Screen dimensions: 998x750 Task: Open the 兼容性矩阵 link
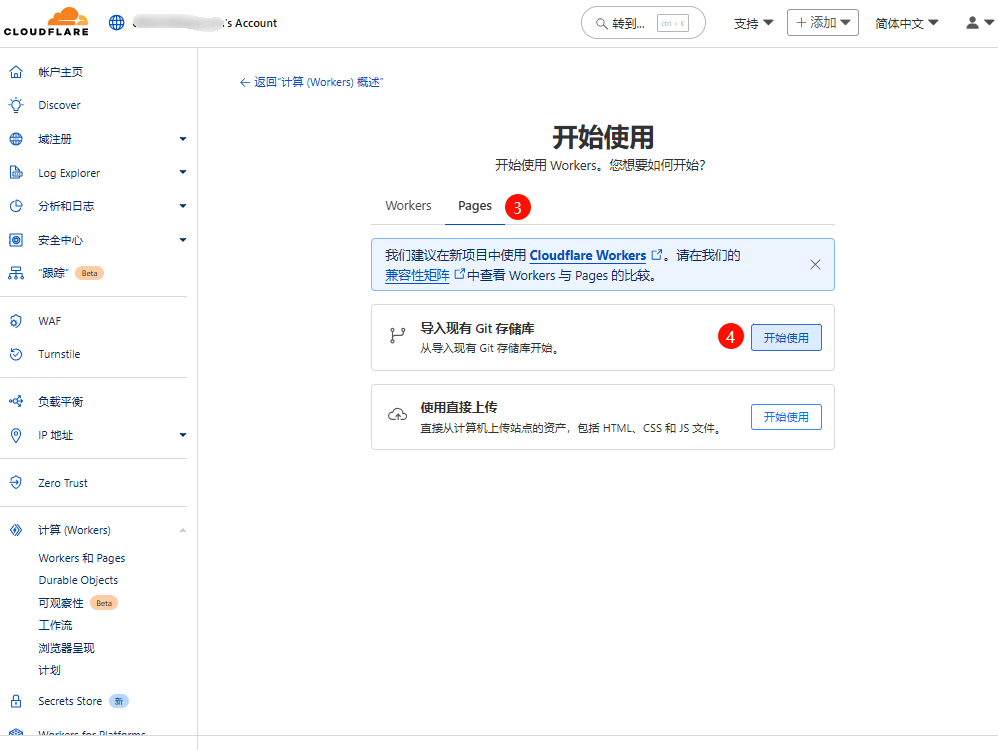417,275
